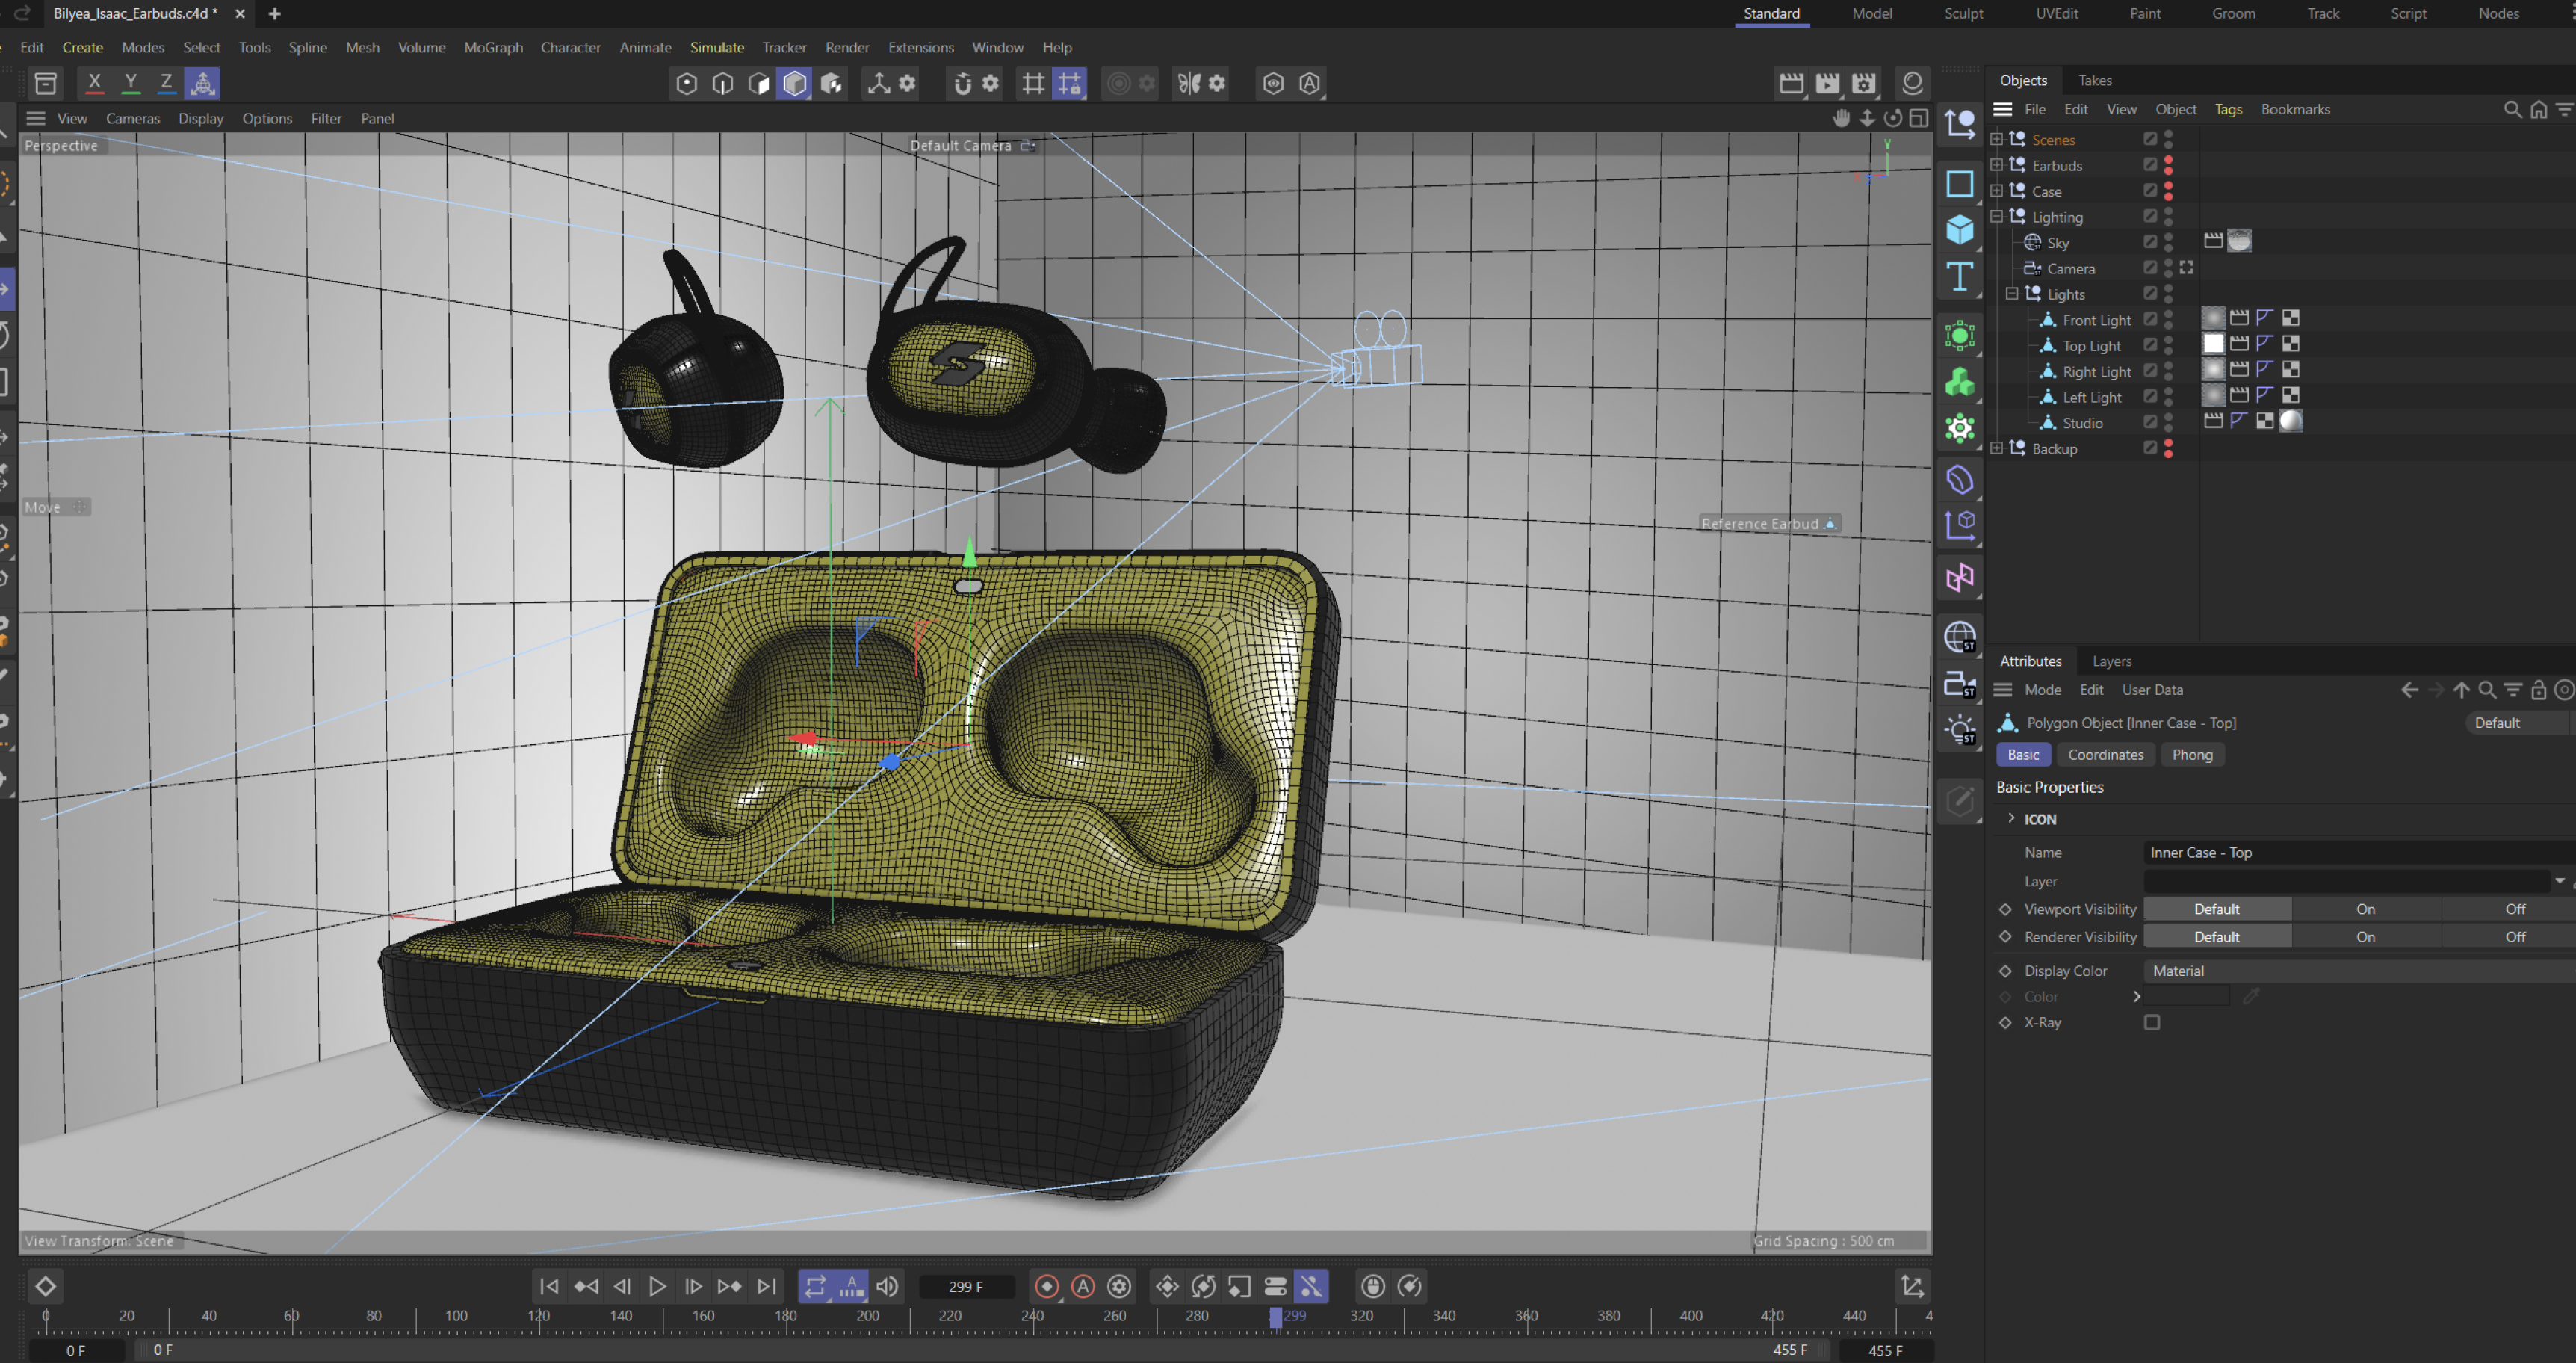Click the Render to Picture Viewer icon
2576x1363 pixels.
click(x=1827, y=83)
